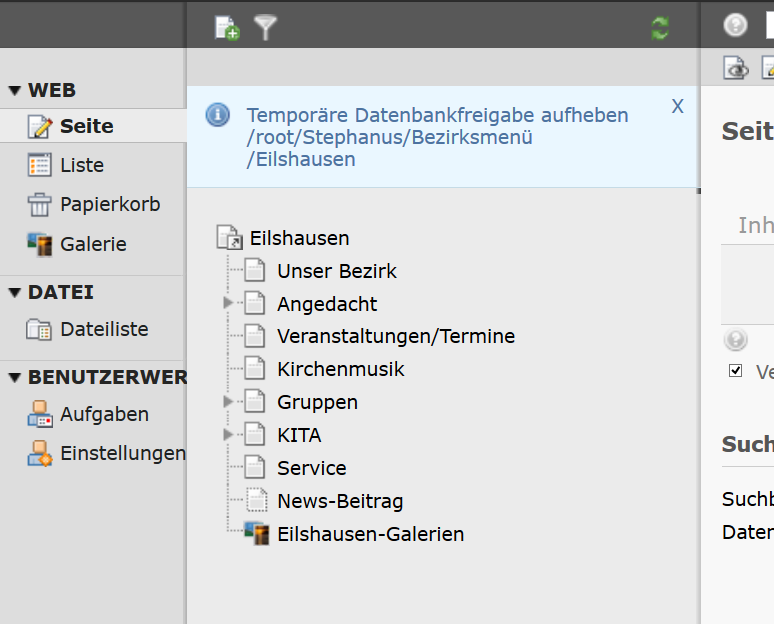Click the Dateiliste module icon
The width and height of the screenshot is (774, 624).
(39, 330)
